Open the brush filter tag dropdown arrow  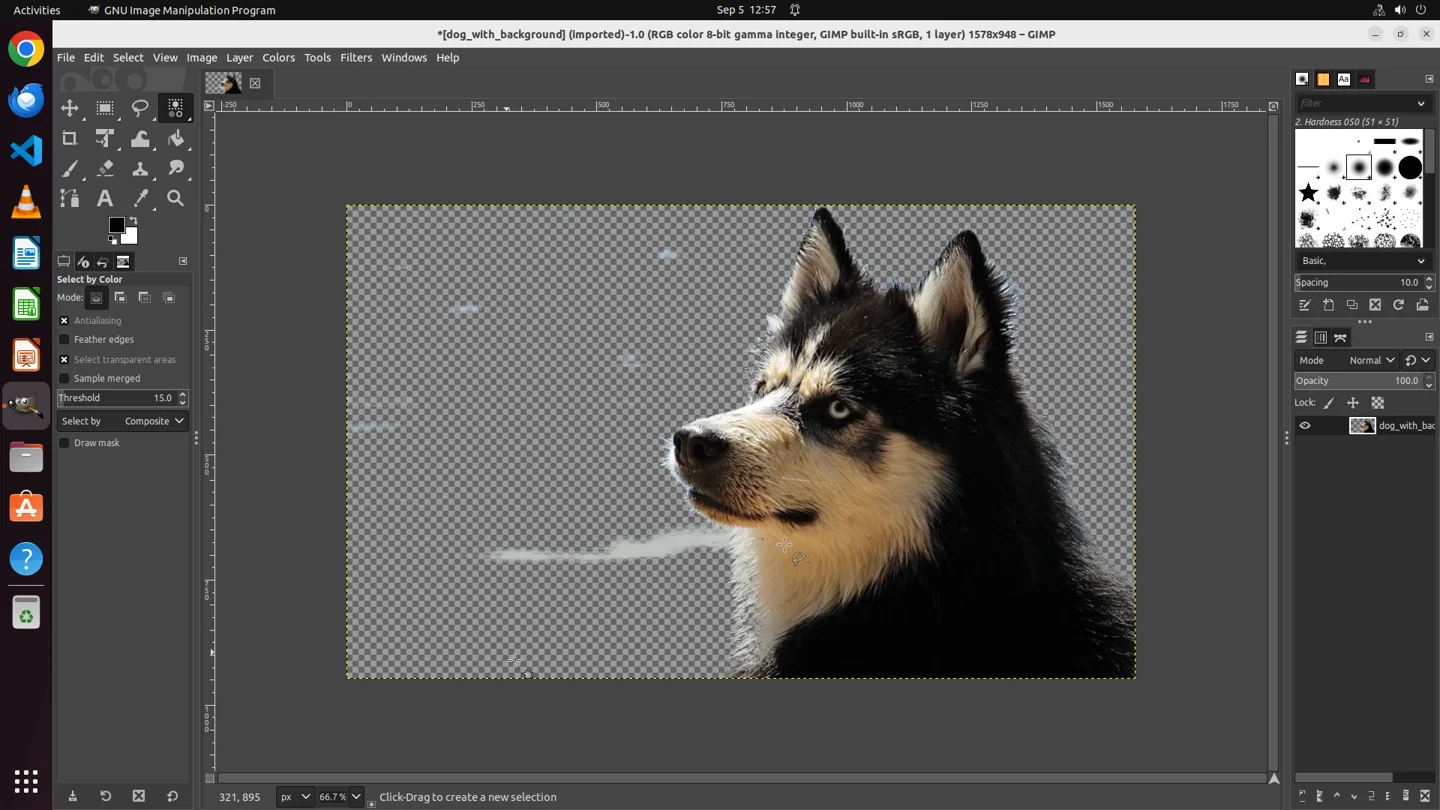click(x=1421, y=103)
